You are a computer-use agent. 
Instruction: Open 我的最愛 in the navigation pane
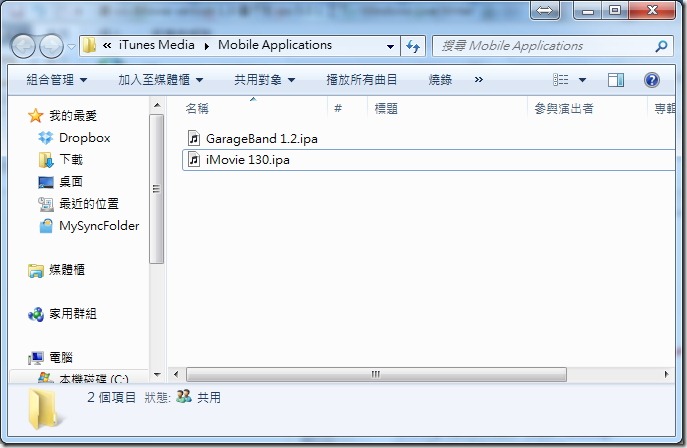(x=73, y=116)
